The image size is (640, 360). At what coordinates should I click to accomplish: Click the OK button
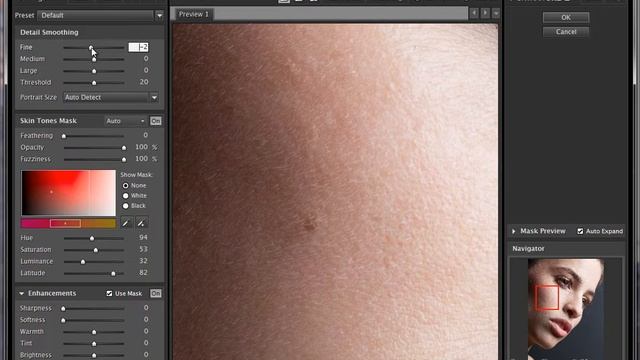click(566, 18)
